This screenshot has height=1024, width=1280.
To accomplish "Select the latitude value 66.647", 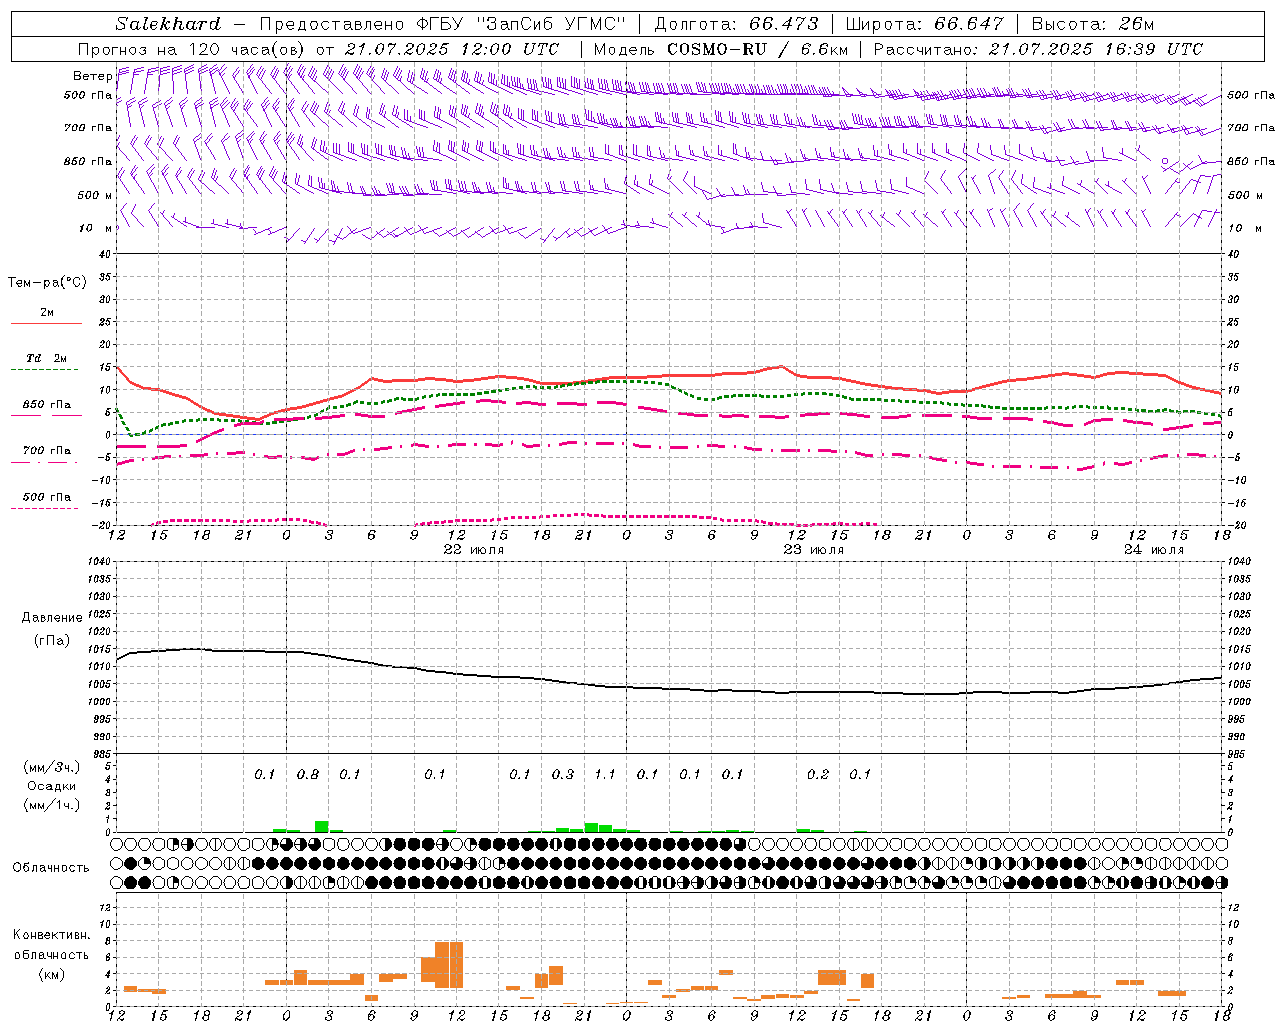I will click(x=969, y=23).
